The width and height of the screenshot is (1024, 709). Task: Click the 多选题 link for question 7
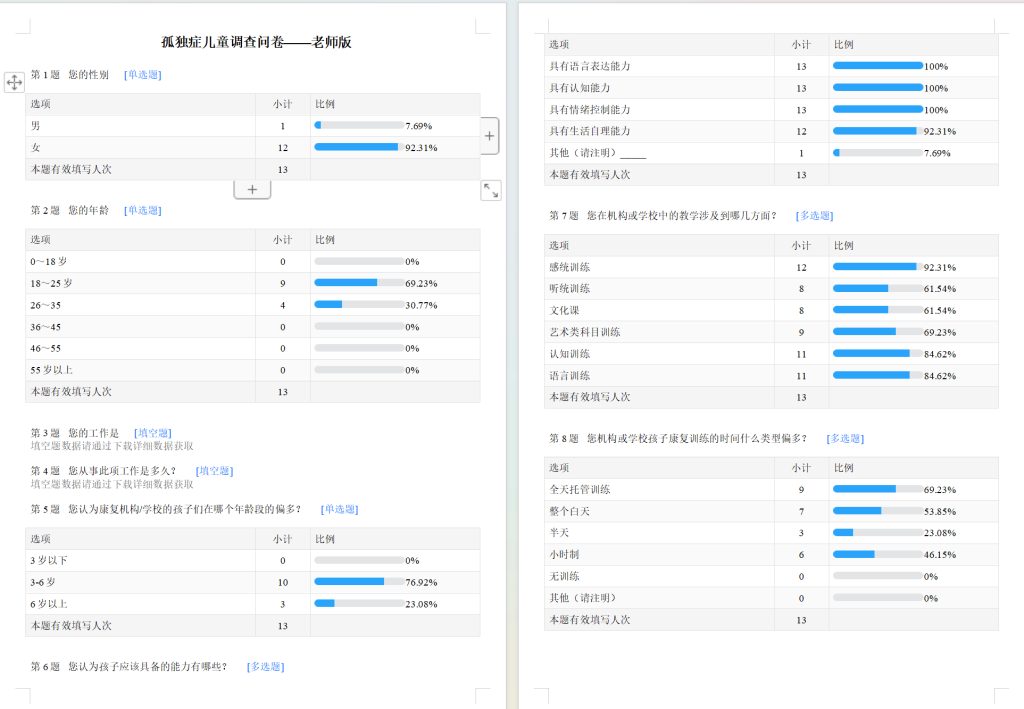814,215
